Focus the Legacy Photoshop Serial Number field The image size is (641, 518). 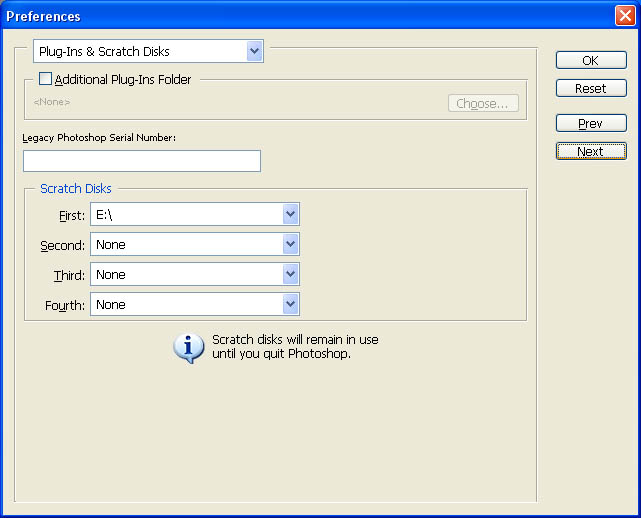141,161
